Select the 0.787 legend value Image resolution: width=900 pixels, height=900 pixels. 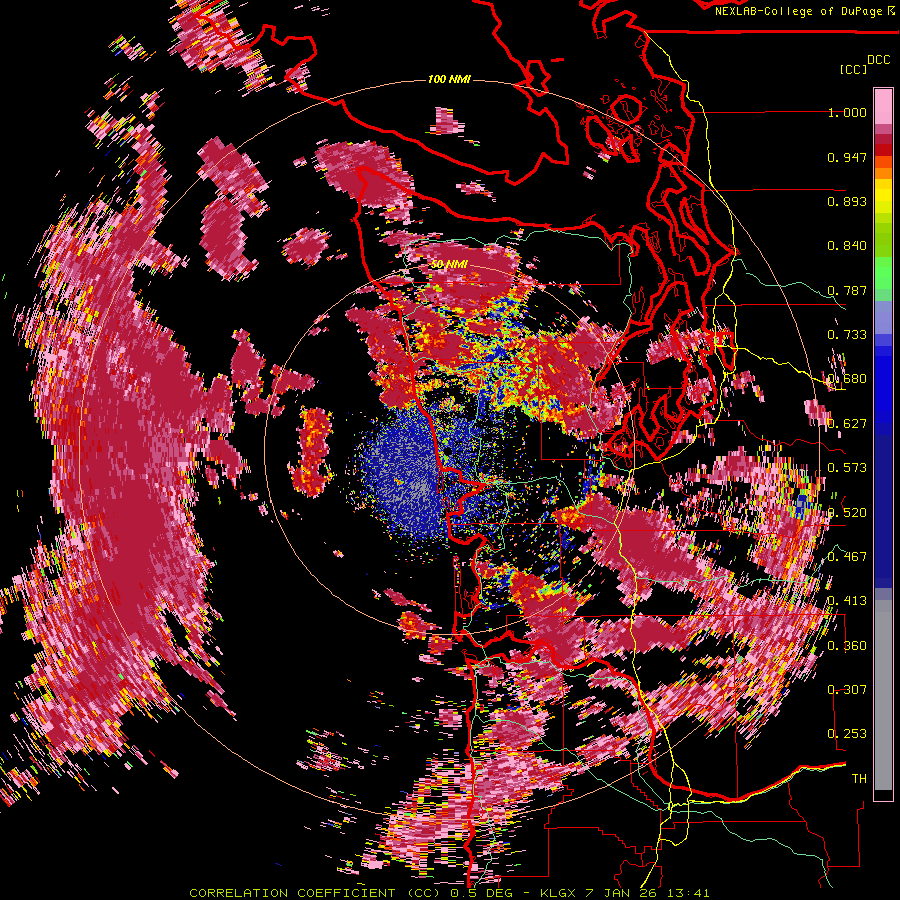pyautogui.click(x=847, y=290)
